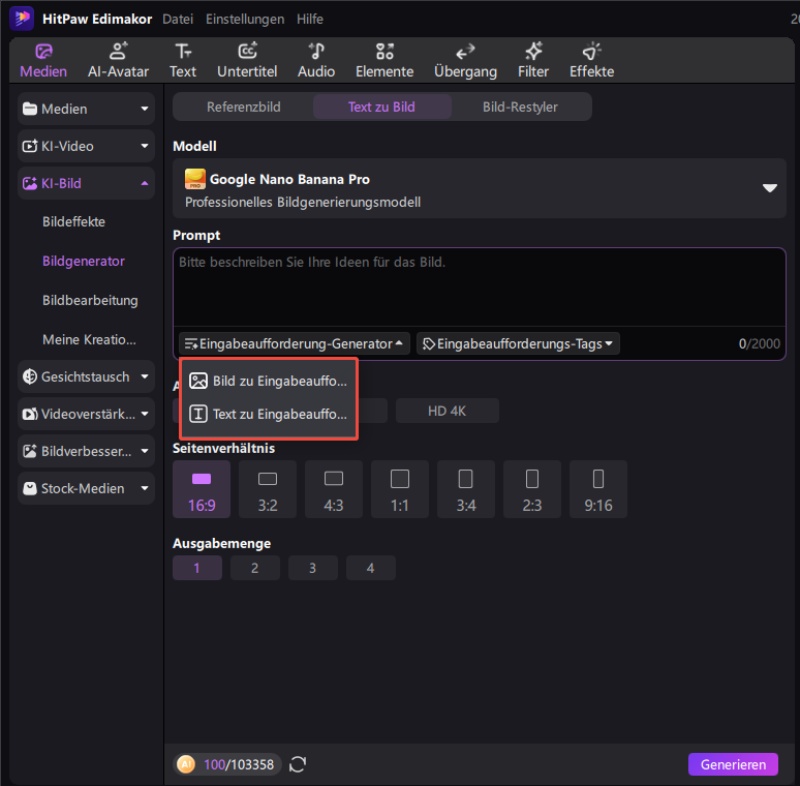
Task: Click the Gesichtstausch face swap icon
Action: (30, 376)
